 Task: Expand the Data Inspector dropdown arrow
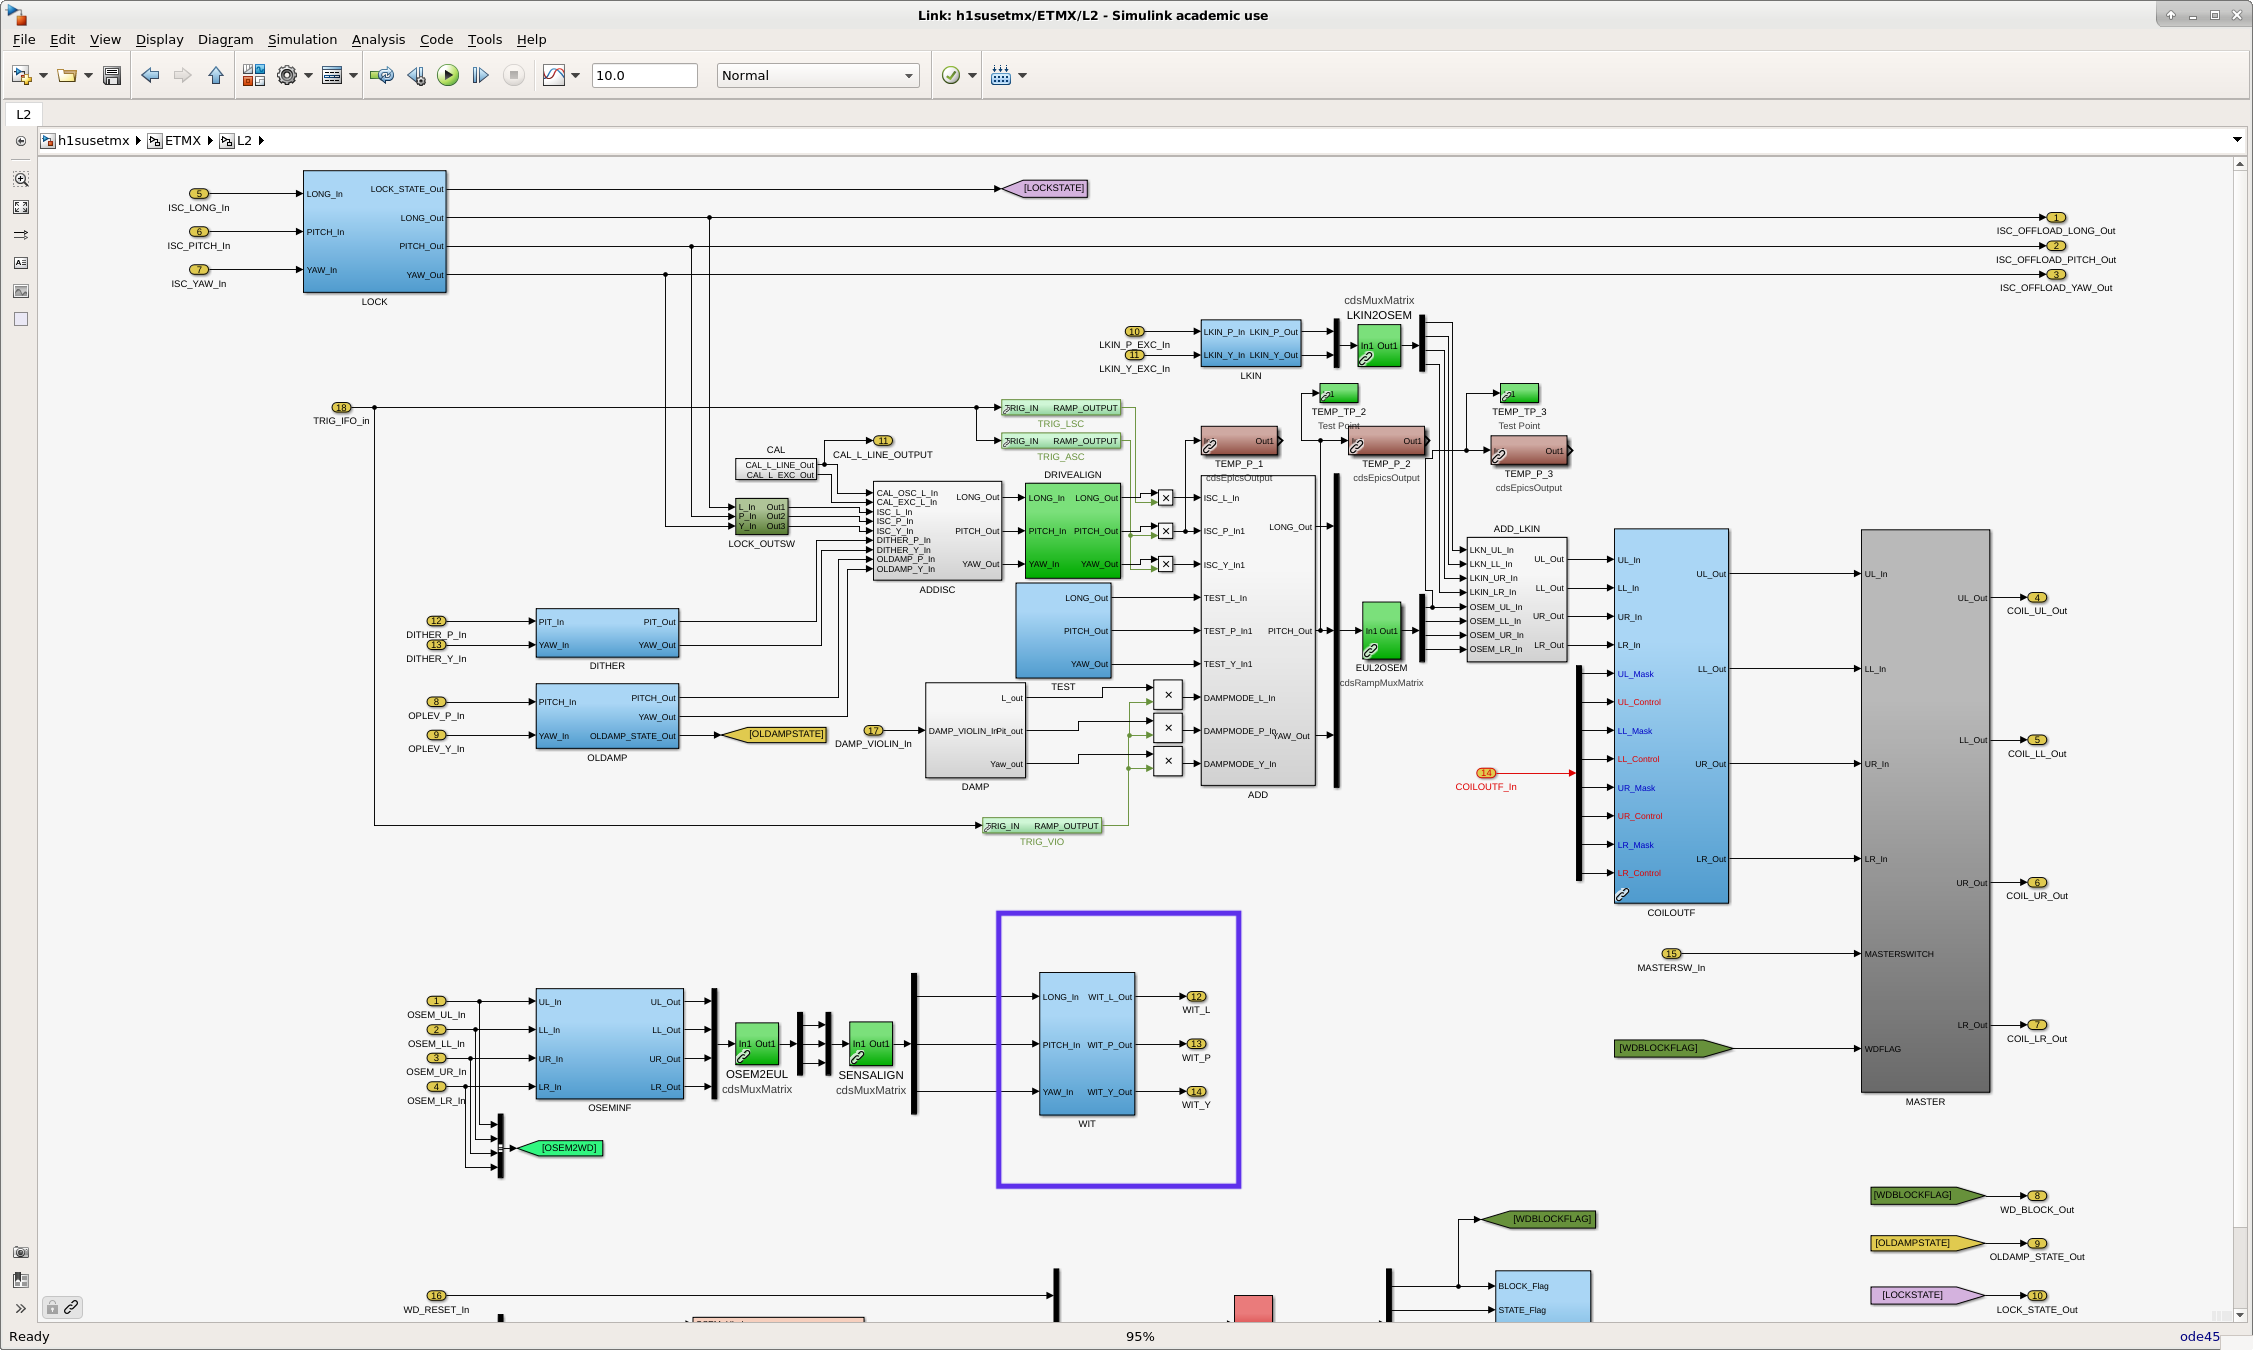tap(575, 75)
